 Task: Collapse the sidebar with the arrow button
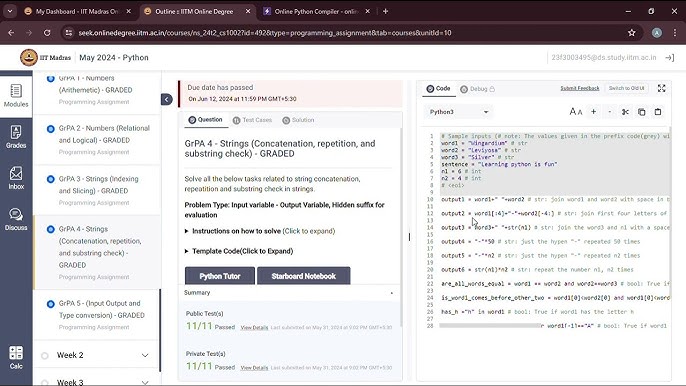[167, 99]
